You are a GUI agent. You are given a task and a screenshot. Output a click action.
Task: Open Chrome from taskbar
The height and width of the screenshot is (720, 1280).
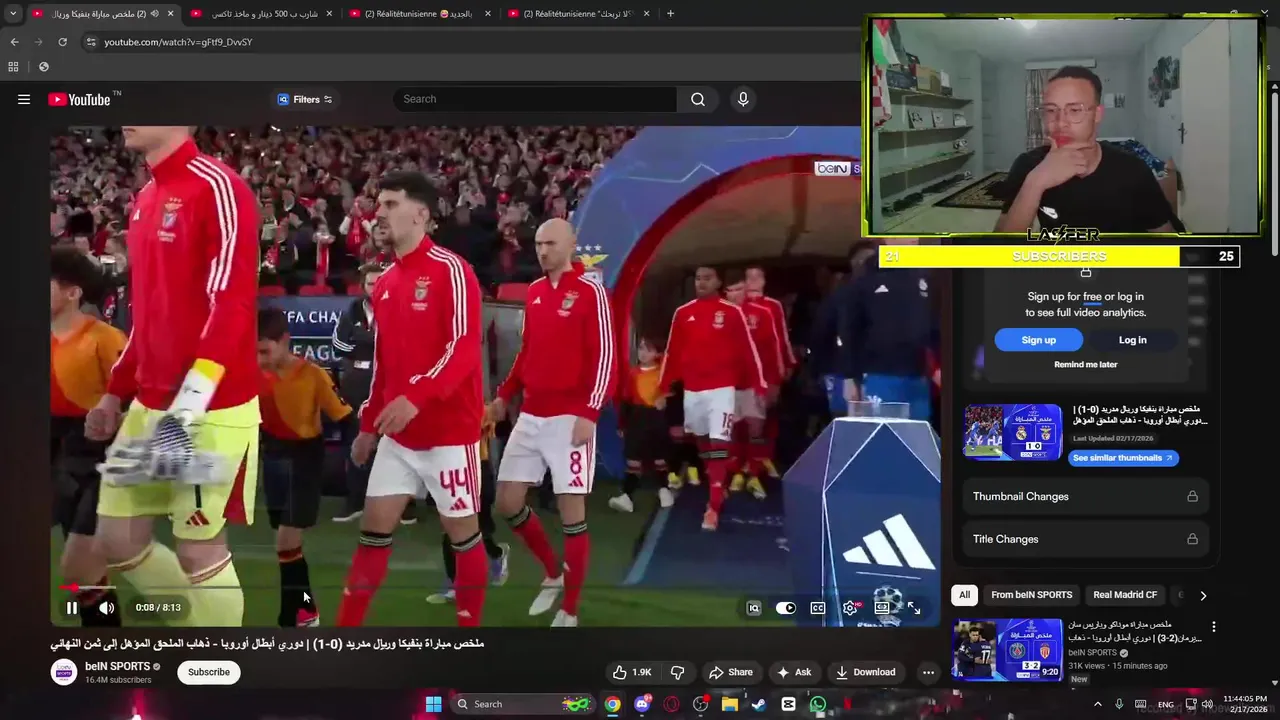(x=612, y=704)
